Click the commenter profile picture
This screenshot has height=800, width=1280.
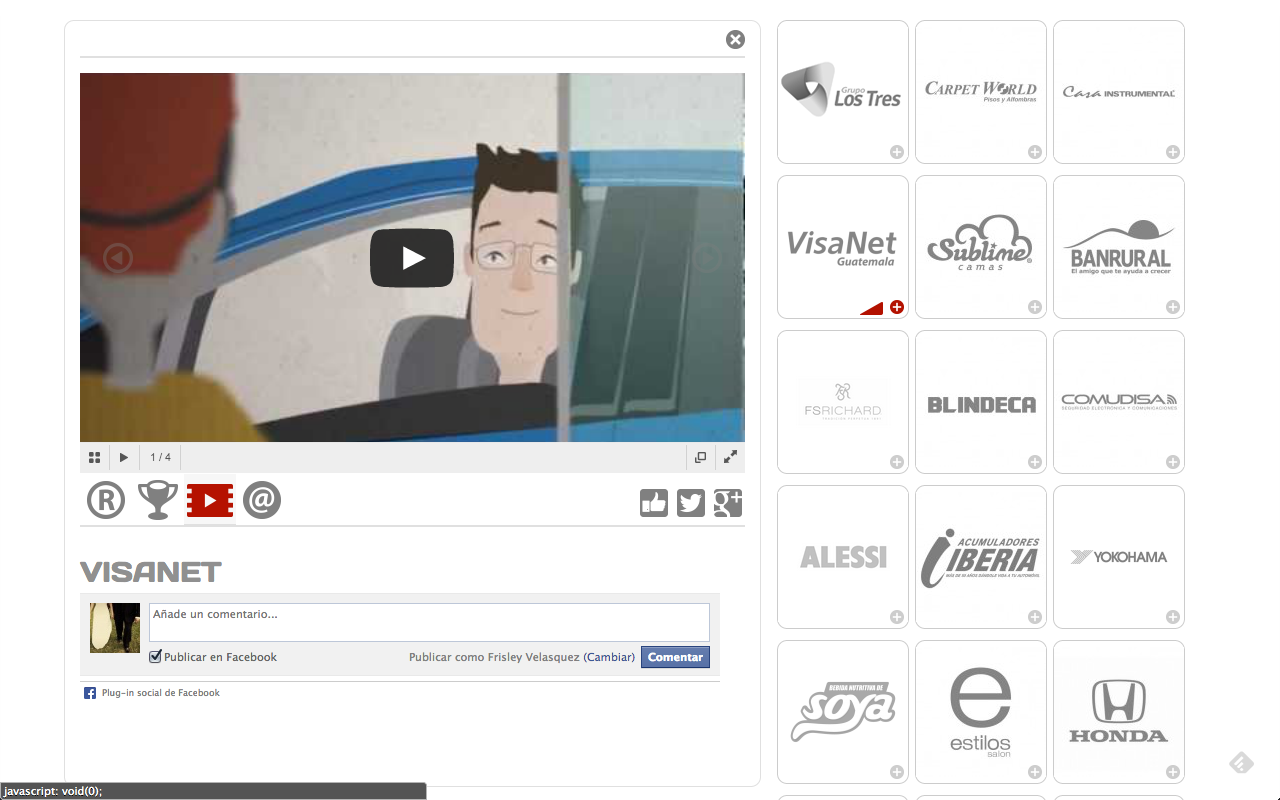[x=115, y=628]
